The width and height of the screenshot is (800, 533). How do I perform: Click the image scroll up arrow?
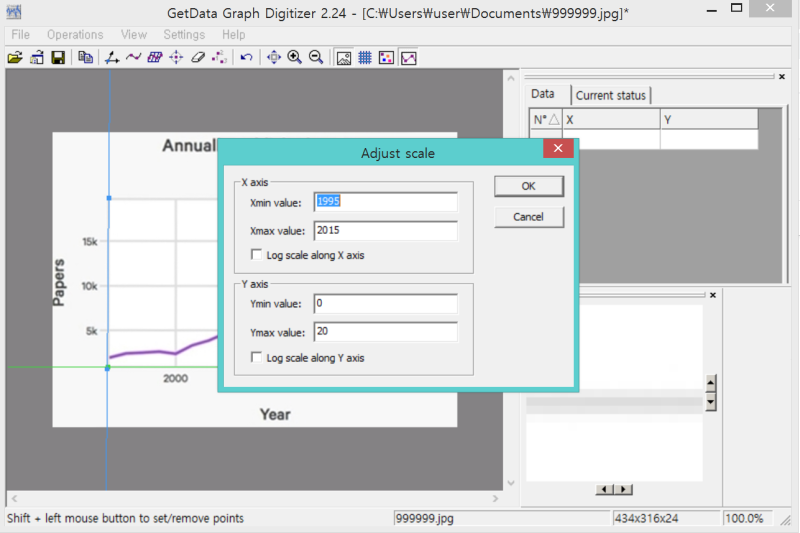pos(511,78)
